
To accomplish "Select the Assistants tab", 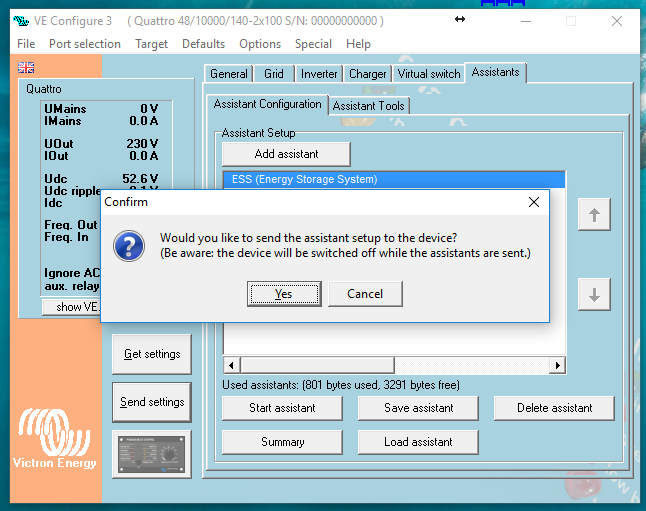I will point(495,72).
